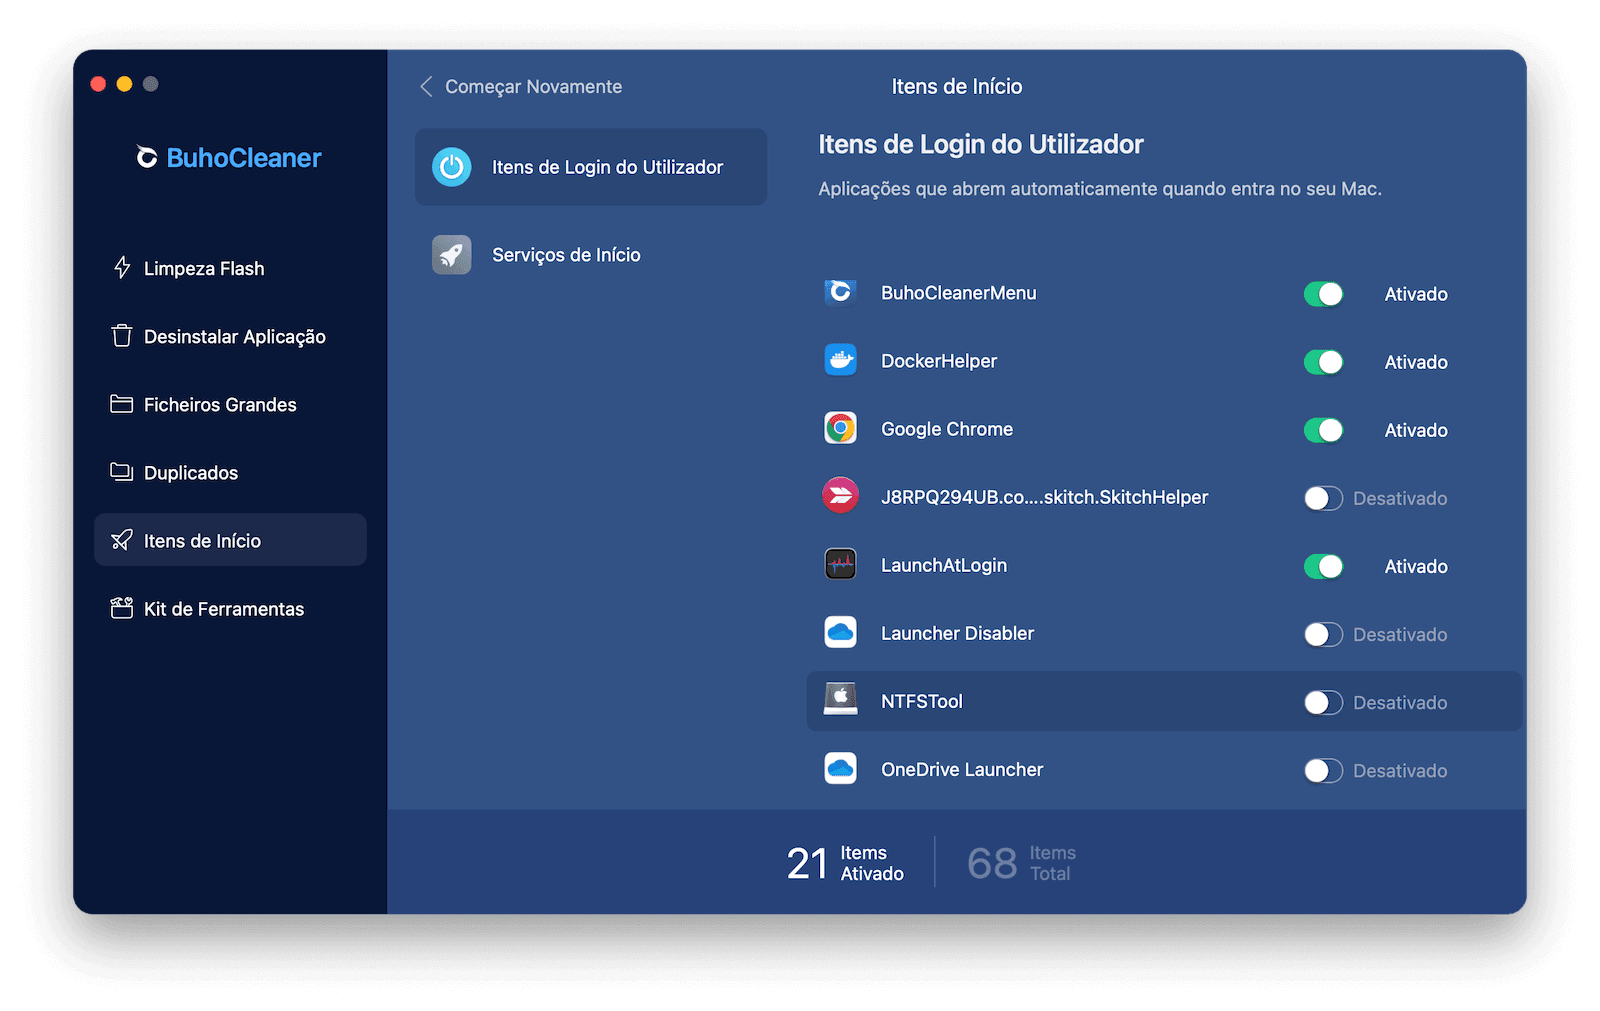Toggle Google Chrome's green switch off
Viewport: 1600px width, 1011px height.
[x=1323, y=430]
